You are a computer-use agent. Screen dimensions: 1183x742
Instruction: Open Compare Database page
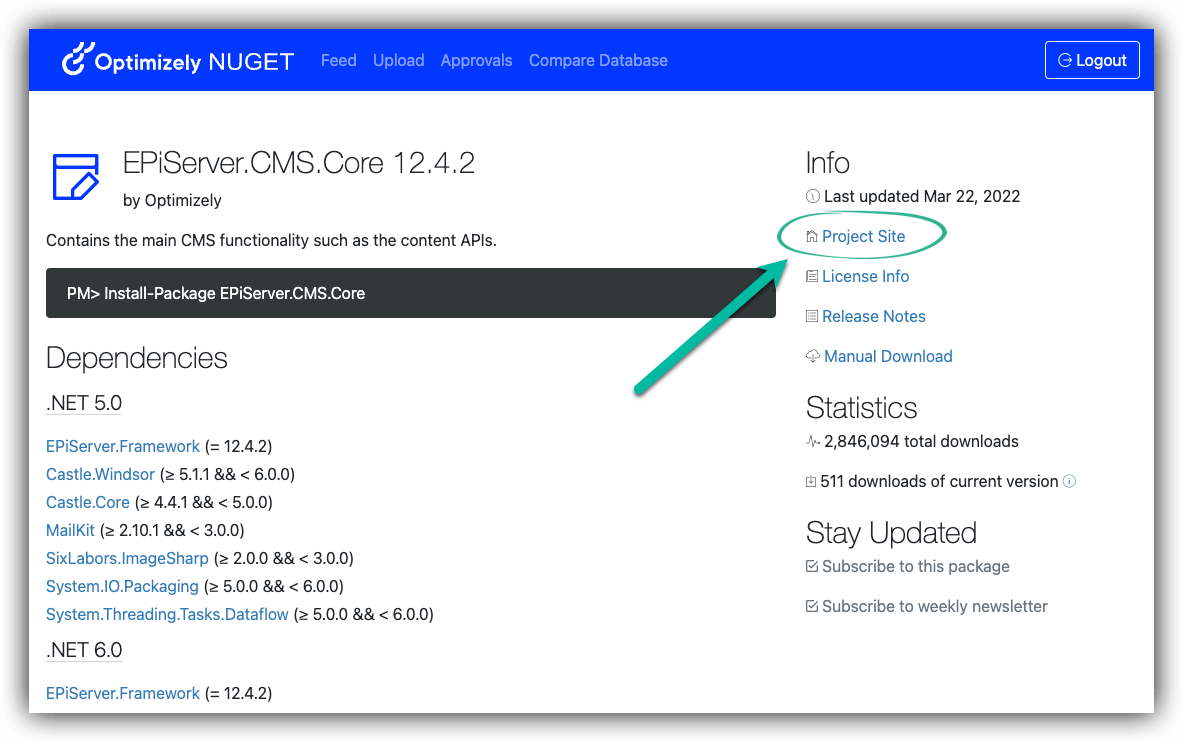[598, 60]
